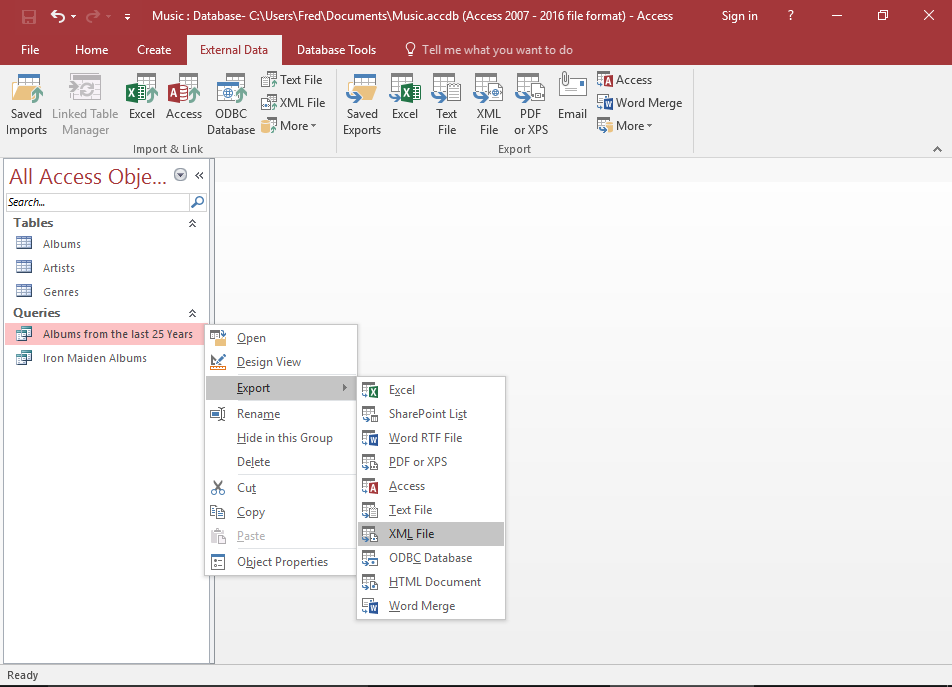
Task: Open the Export submenu entry in the context menu
Action: (281, 388)
